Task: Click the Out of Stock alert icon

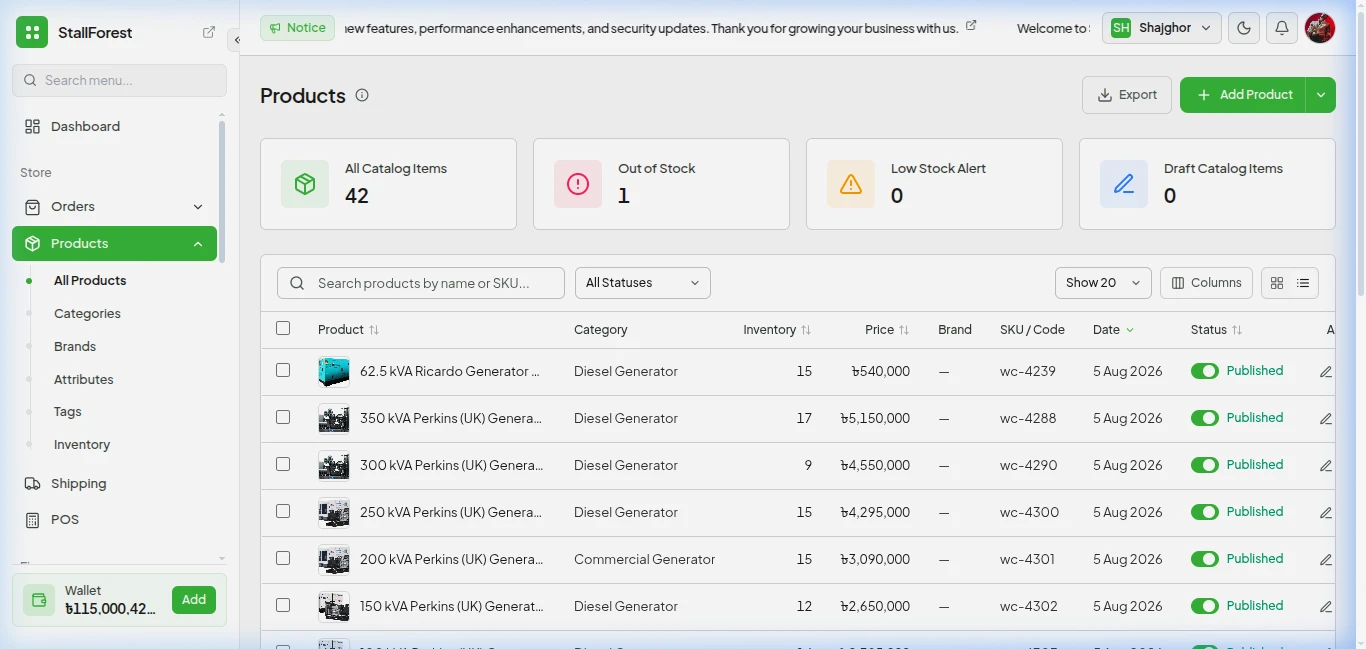Action: click(x=578, y=184)
